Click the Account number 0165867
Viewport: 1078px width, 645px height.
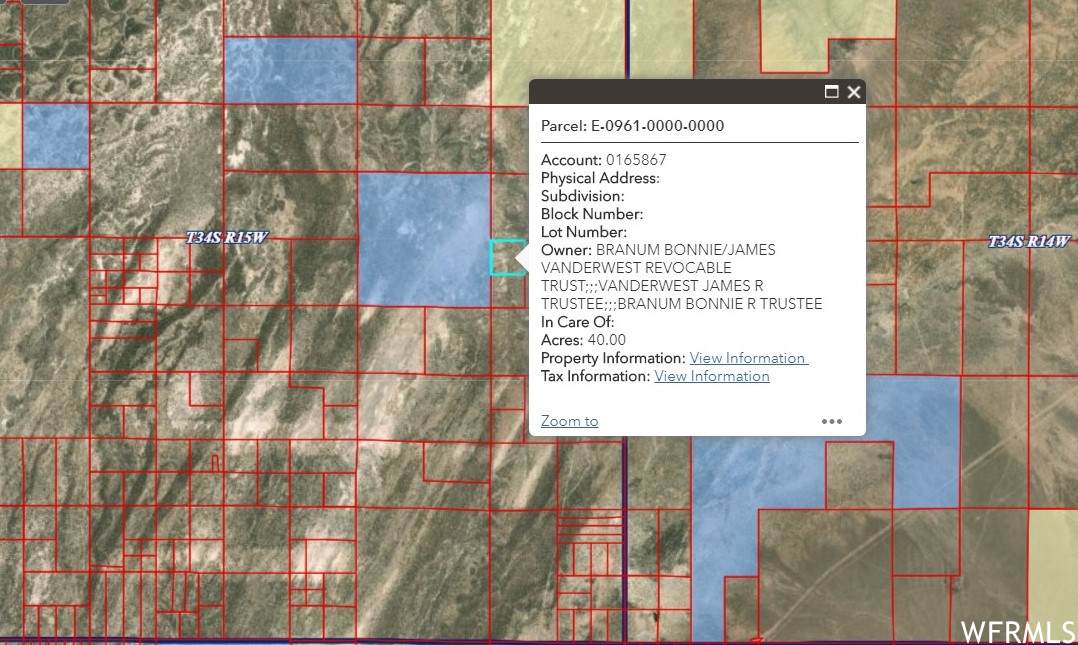(636, 160)
